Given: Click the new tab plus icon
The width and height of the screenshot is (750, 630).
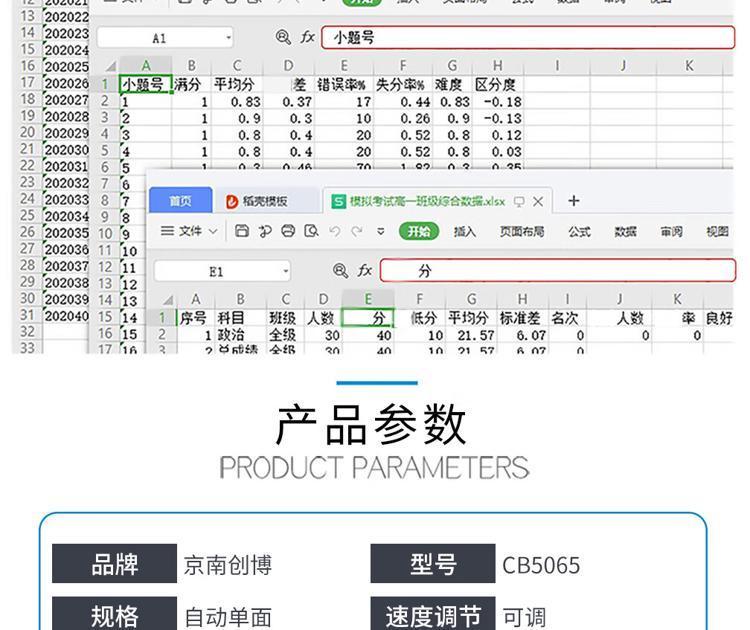Looking at the screenshot, I should 573,200.
